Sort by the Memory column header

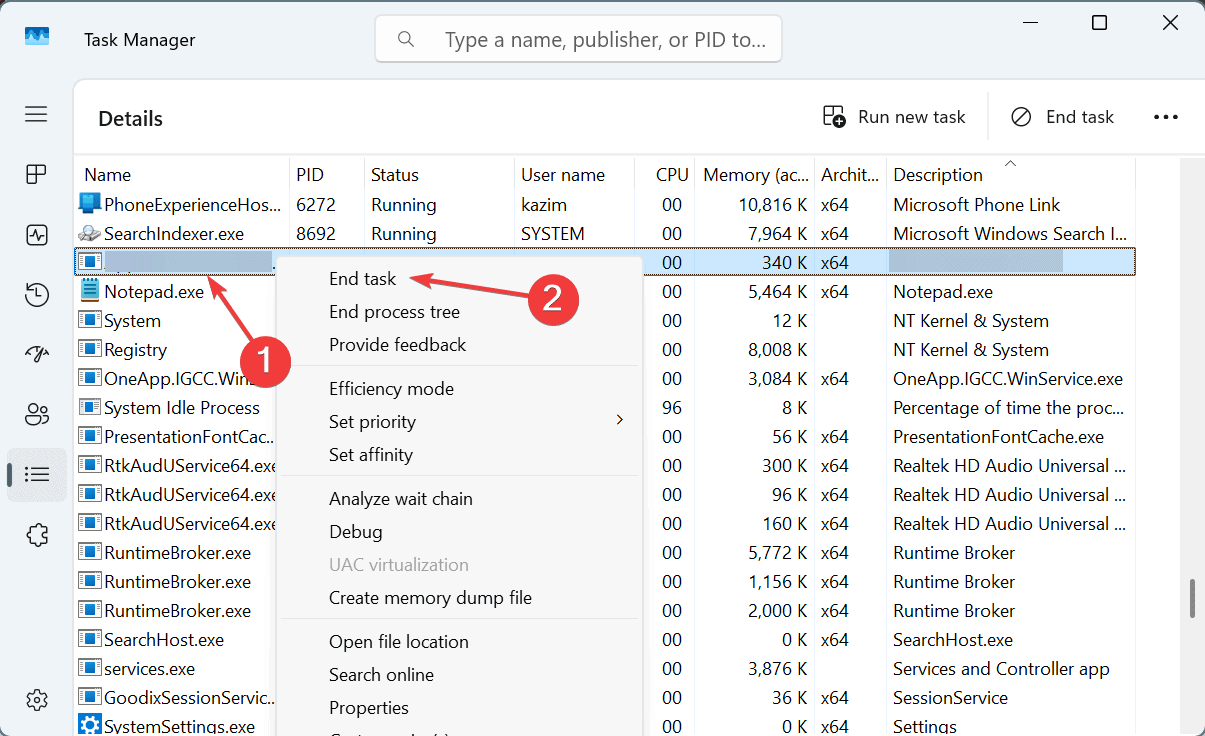pyautogui.click(x=755, y=175)
